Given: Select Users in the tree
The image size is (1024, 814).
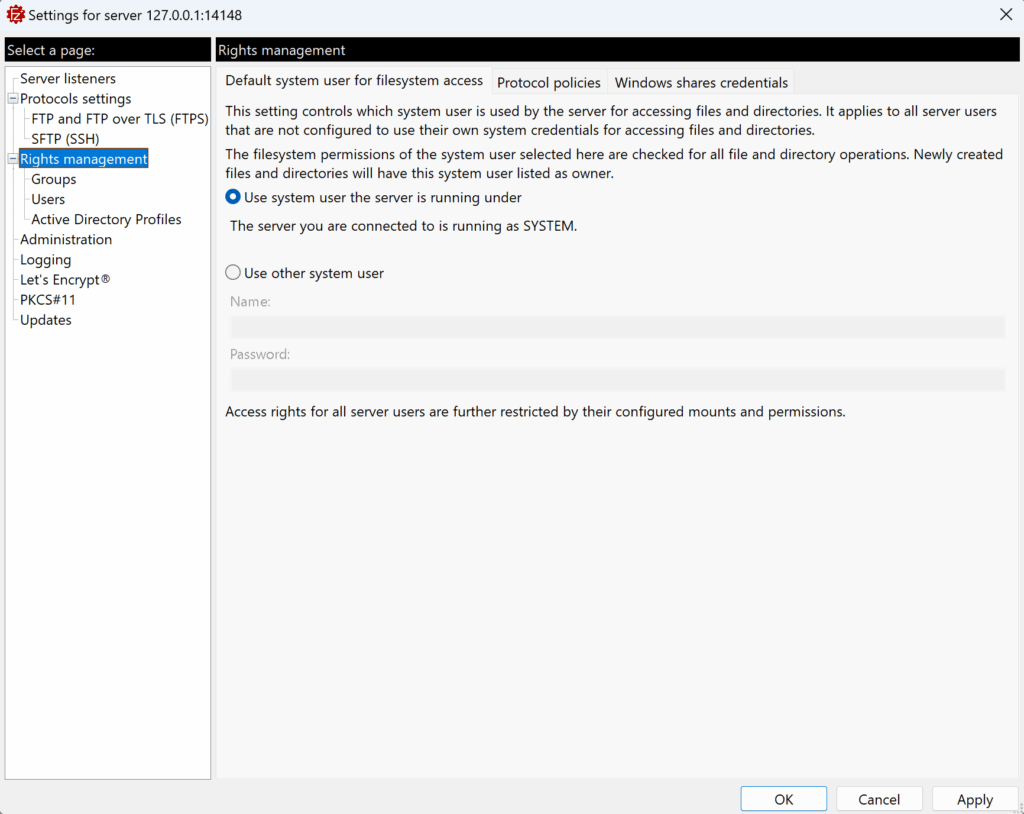Looking at the screenshot, I should 48,199.
